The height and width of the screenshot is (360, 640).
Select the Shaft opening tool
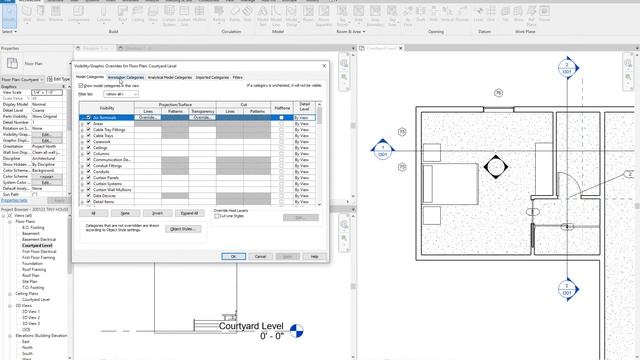pyautogui.click(x=420, y=14)
